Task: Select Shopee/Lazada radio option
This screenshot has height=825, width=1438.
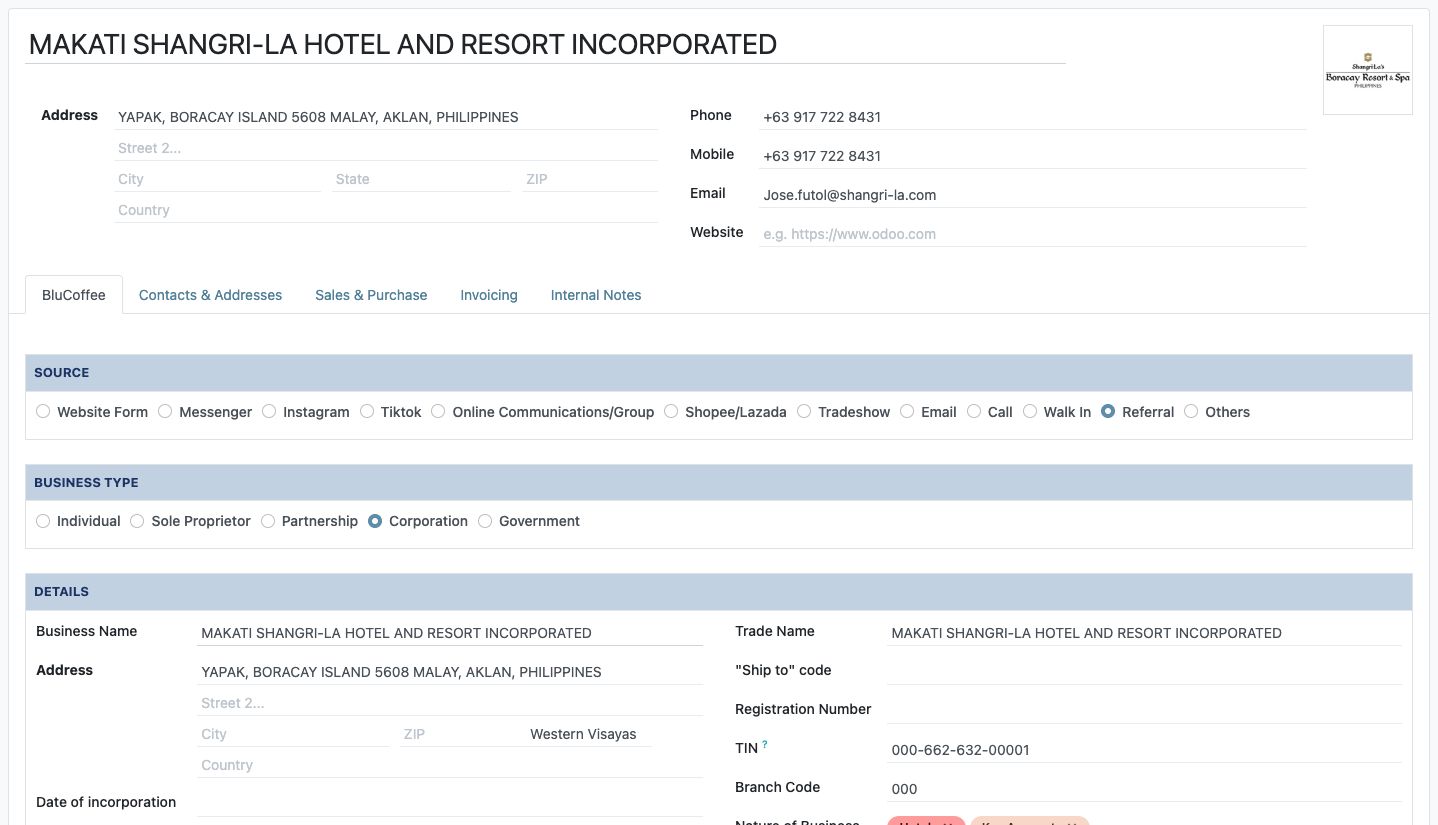Action: coord(671,411)
